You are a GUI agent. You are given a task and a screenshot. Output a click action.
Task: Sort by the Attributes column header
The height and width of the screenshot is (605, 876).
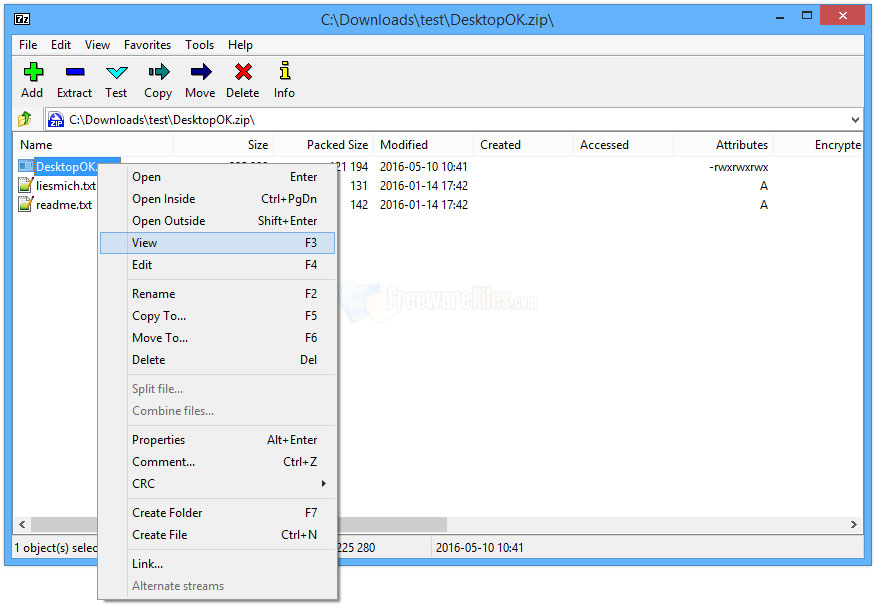click(x=723, y=145)
